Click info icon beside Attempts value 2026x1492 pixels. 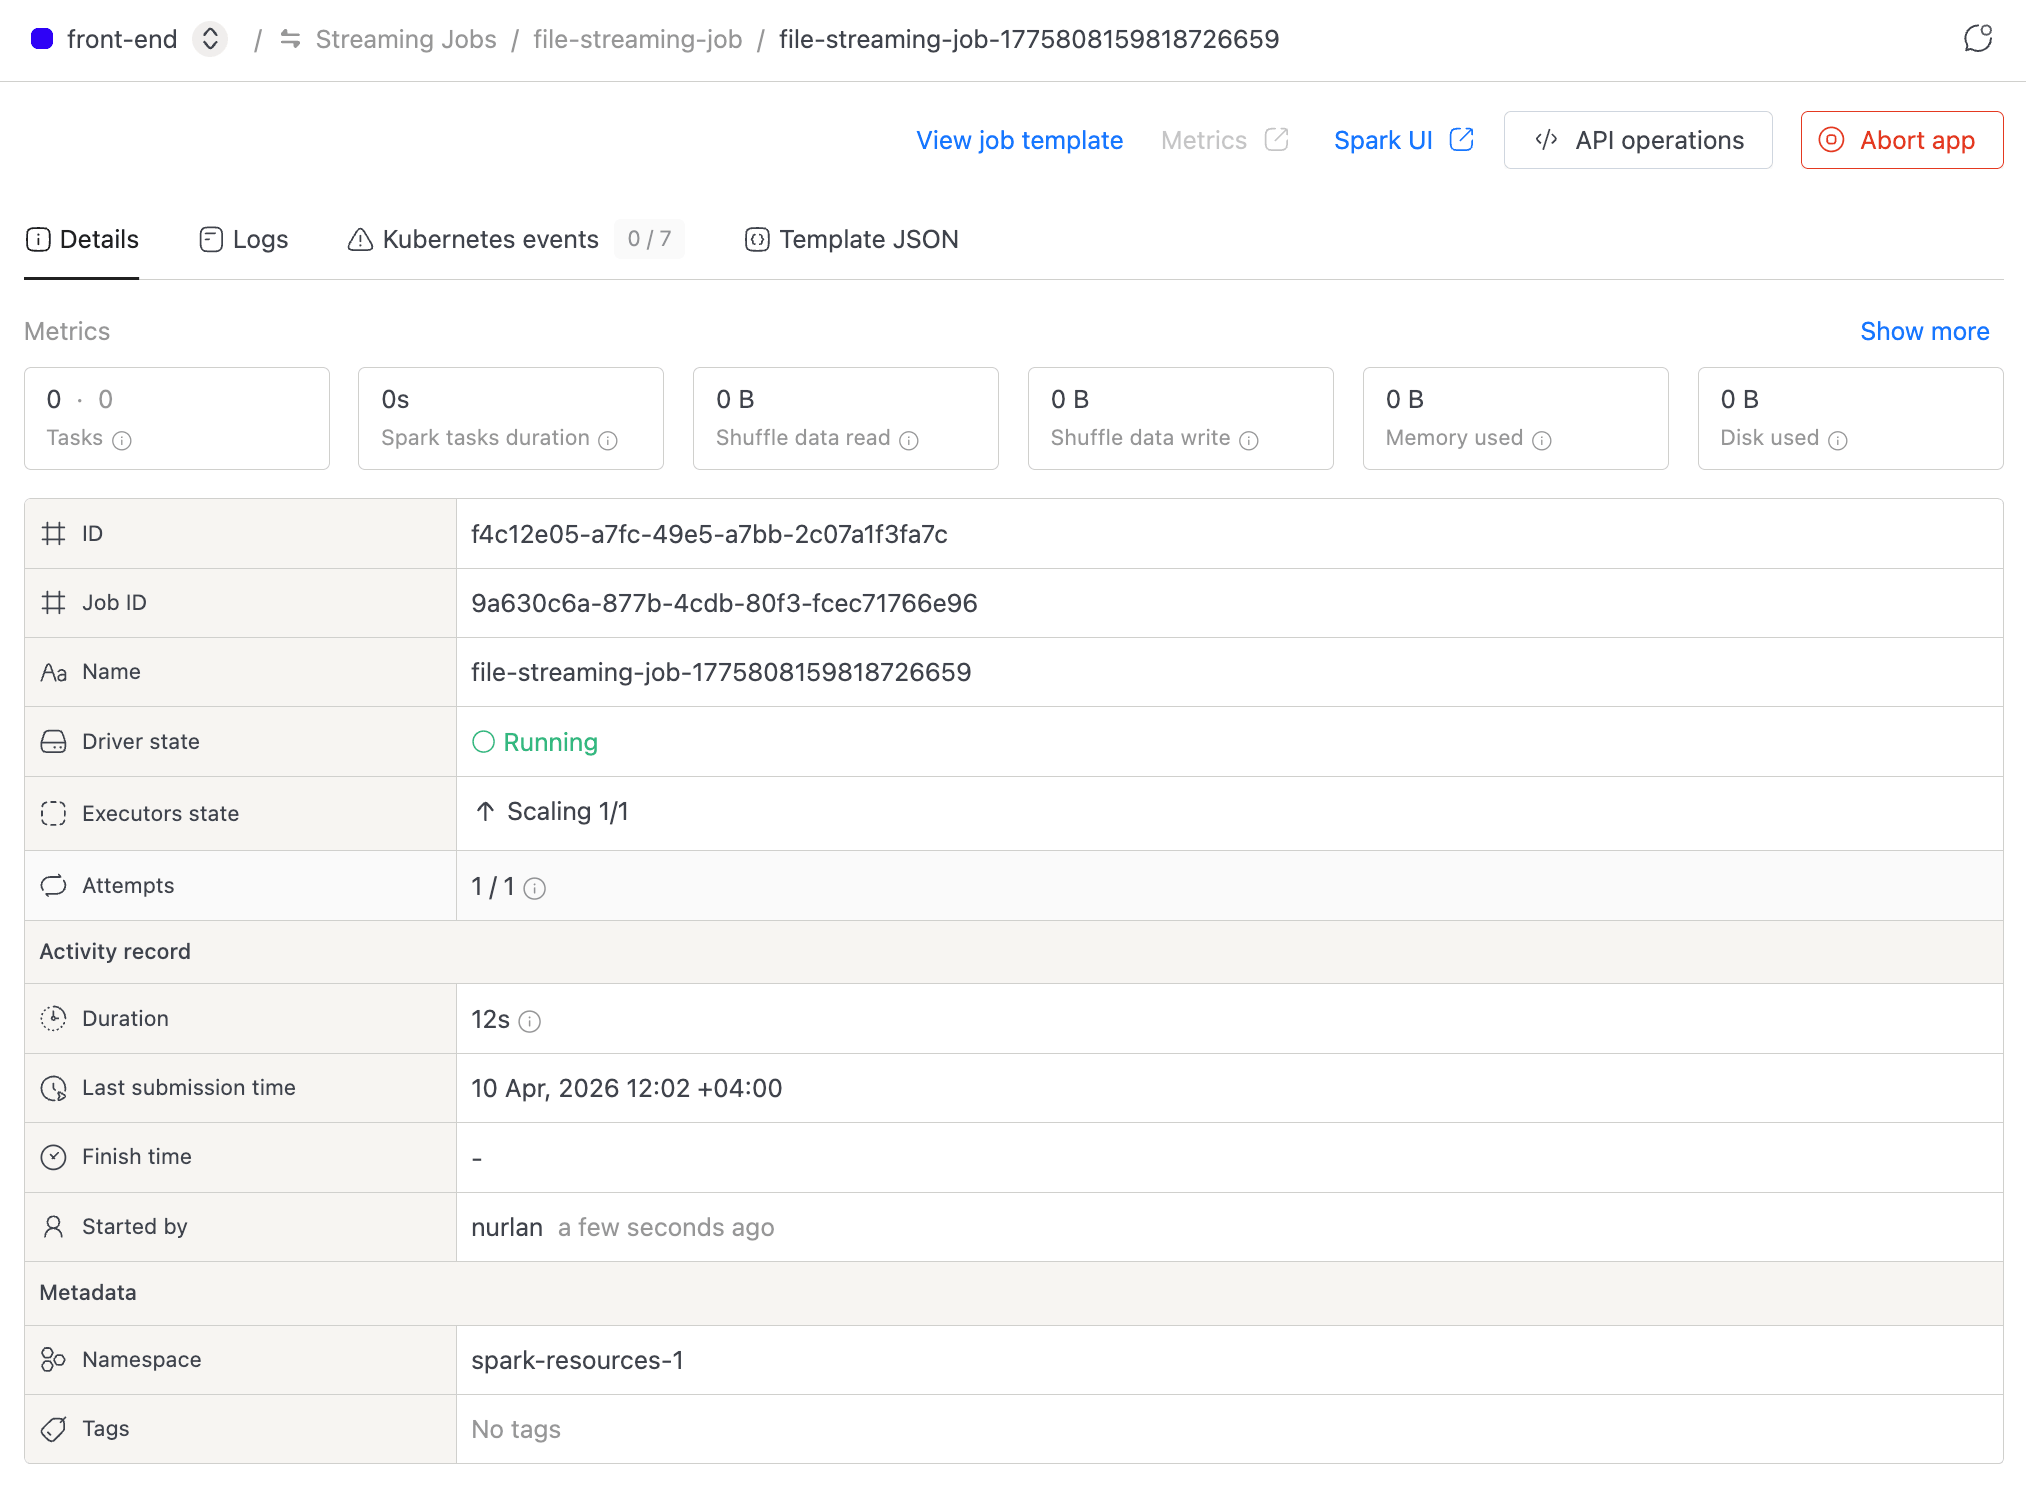[535, 888]
